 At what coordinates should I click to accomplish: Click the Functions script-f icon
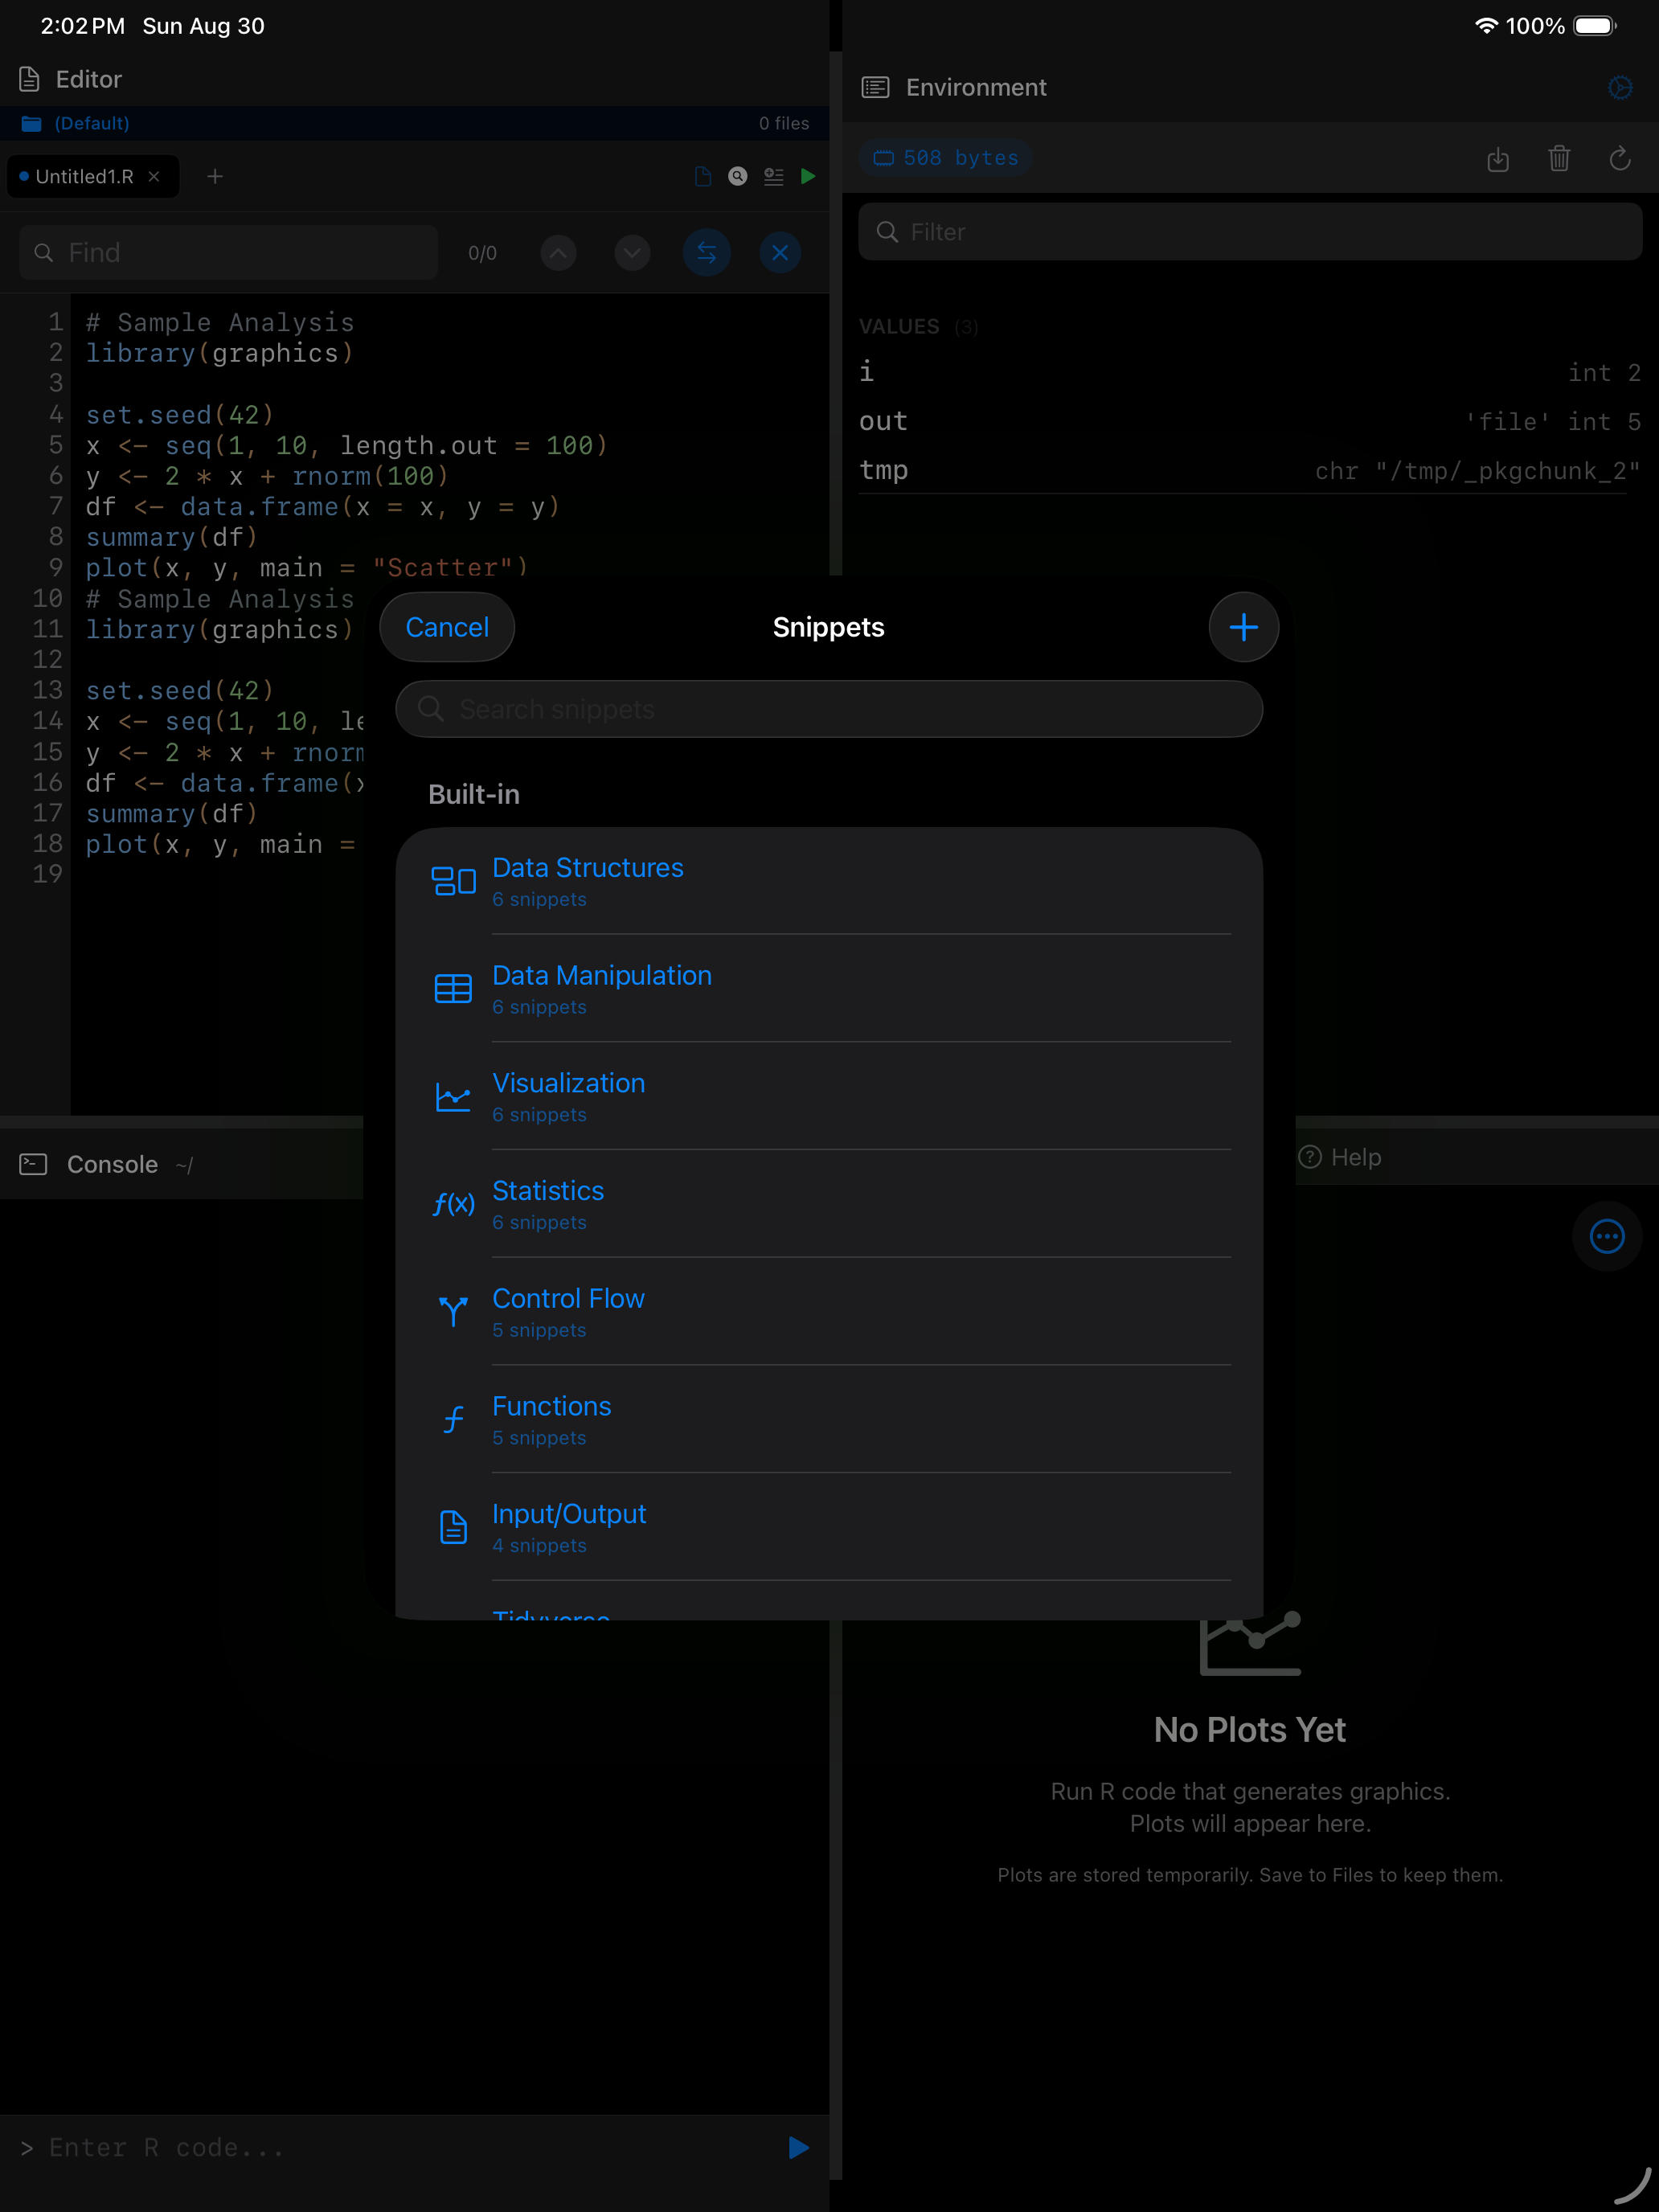(x=453, y=1419)
